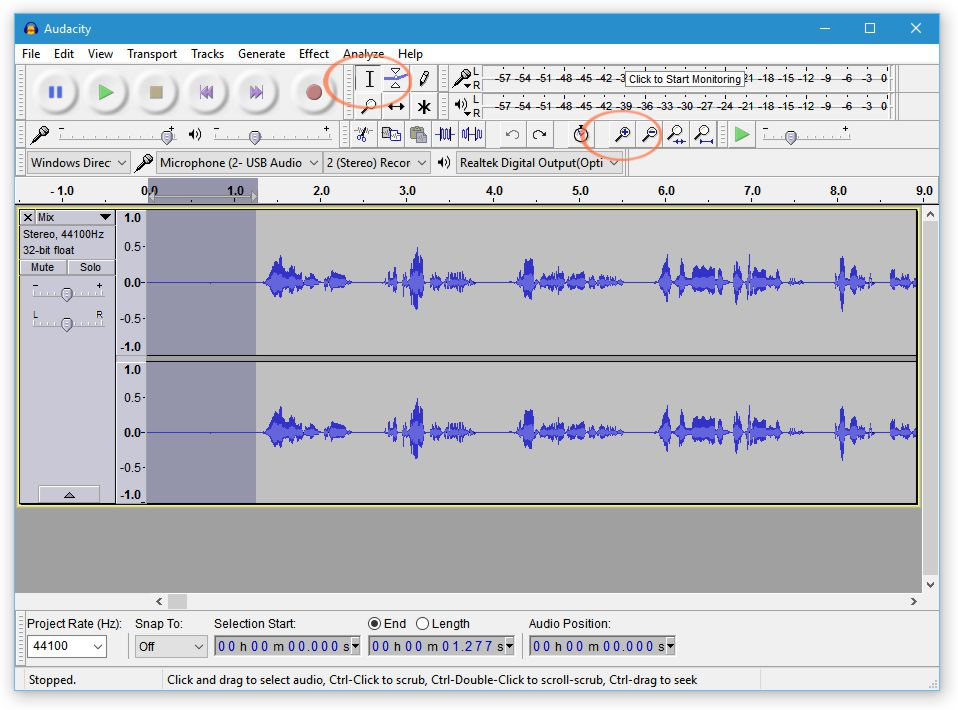Click the Mix track pan slider
Viewport: 958px width, 710px height.
pos(67,322)
